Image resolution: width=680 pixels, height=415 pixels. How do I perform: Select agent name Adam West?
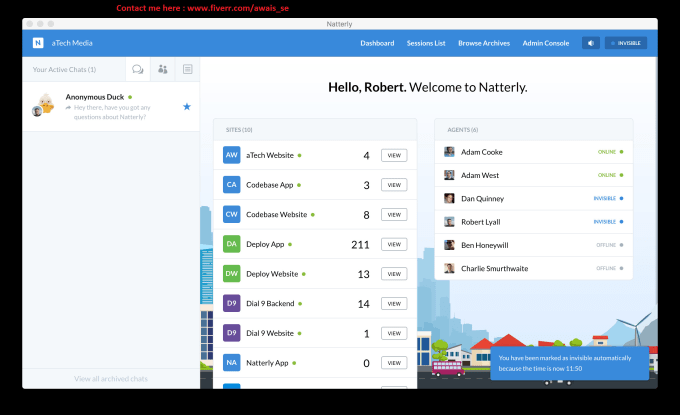click(x=480, y=175)
